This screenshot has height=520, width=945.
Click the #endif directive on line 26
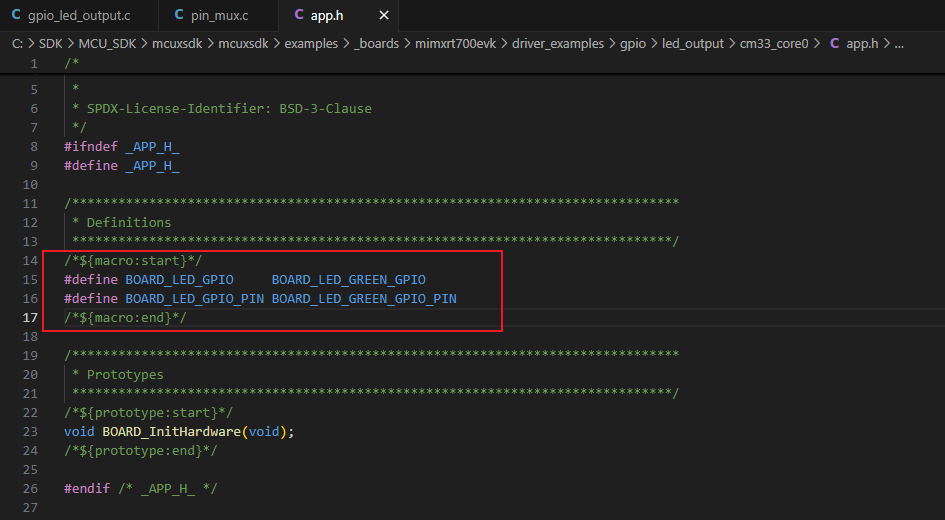pos(87,488)
